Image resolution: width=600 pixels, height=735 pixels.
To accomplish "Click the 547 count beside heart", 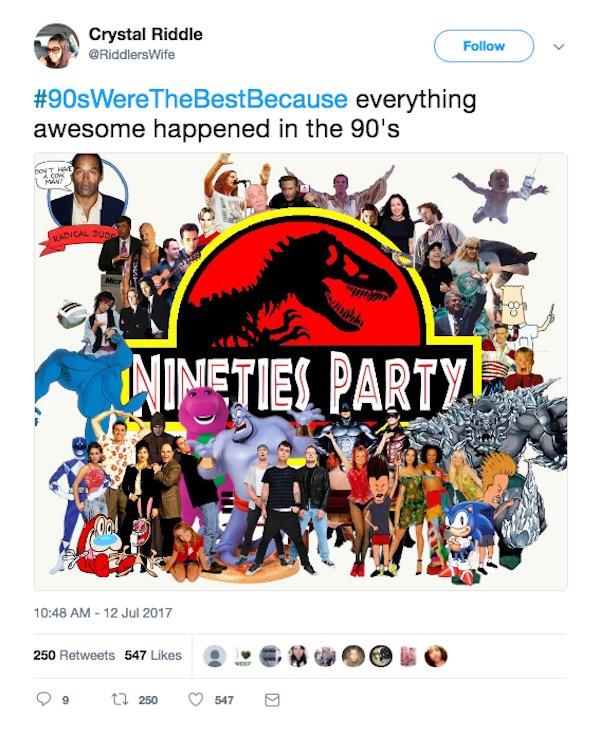I will [x=224, y=700].
